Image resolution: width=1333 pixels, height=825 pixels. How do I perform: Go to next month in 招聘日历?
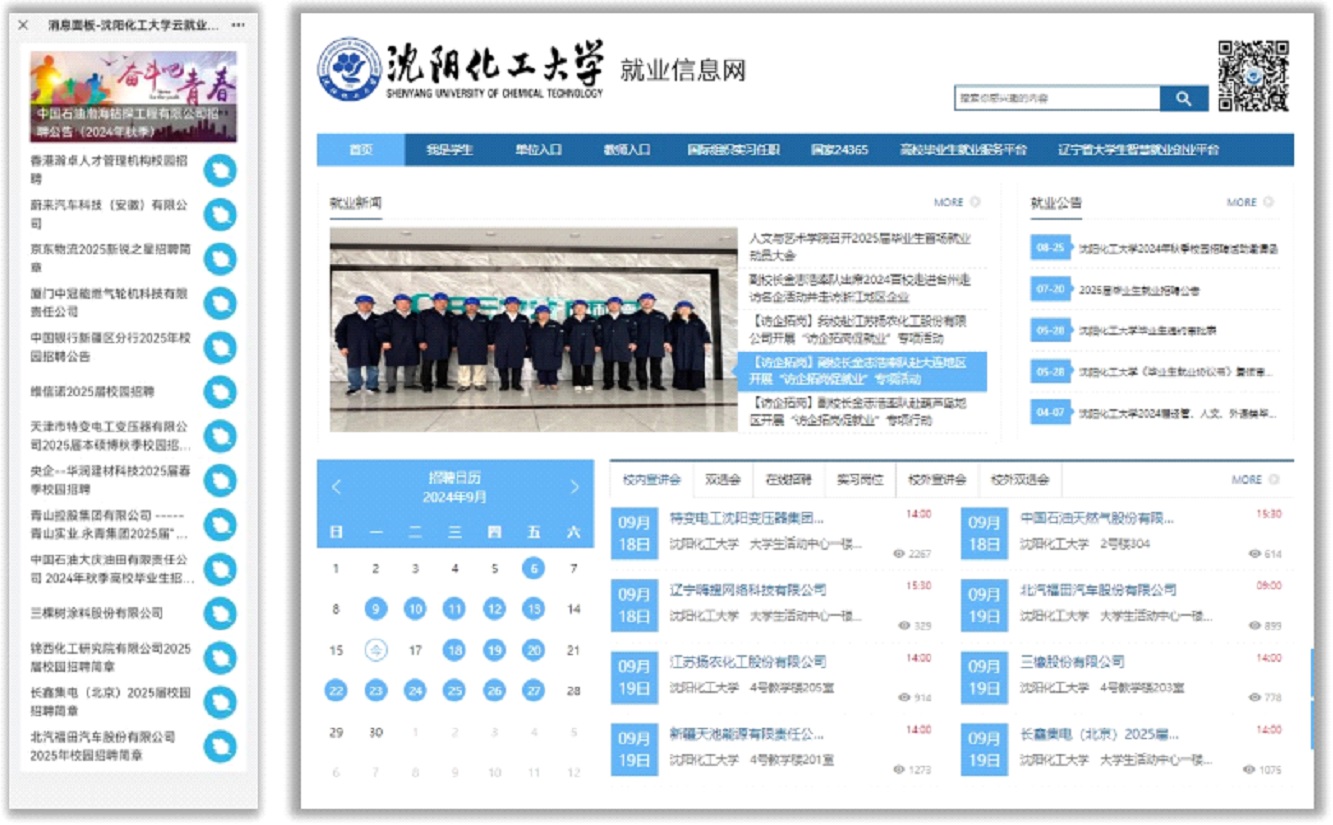tap(574, 487)
